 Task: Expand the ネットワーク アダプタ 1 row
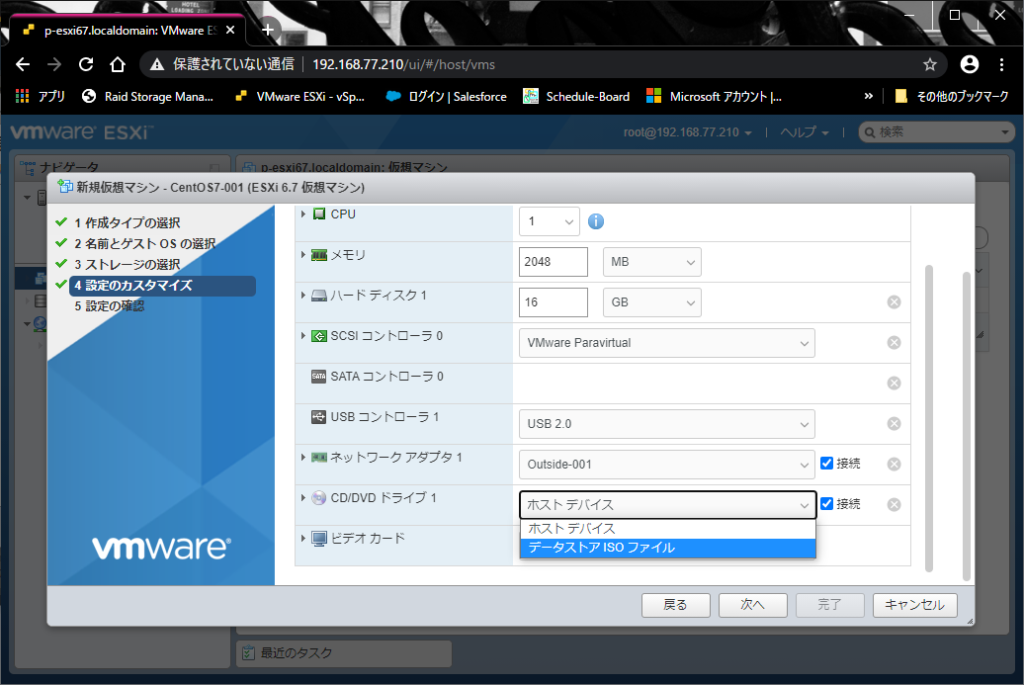(x=303, y=457)
